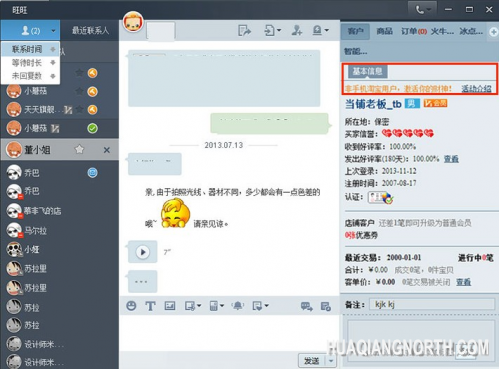Expand the contacts (2) dropdown arrow
This screenshot has height=369, width=499.
pos(53,31)
